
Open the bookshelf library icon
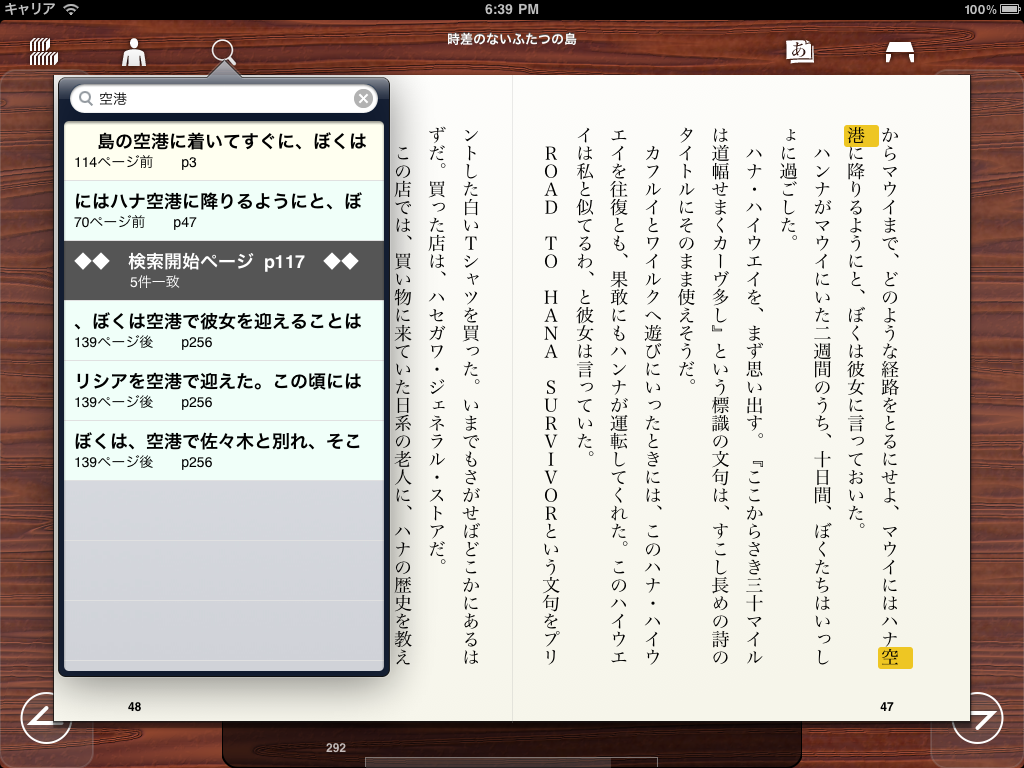click(43, 52)
